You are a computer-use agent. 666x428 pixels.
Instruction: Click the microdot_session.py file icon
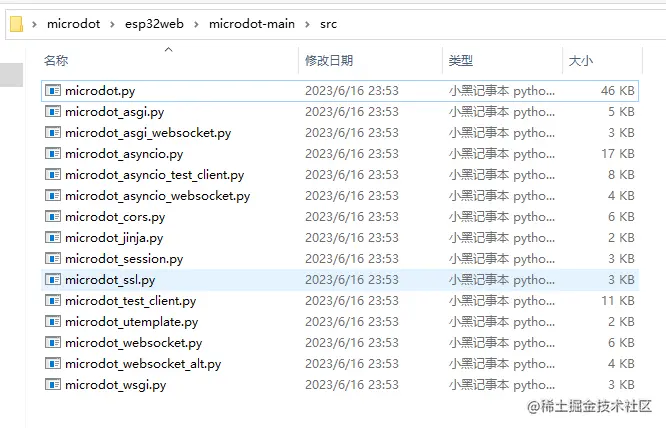53,259
